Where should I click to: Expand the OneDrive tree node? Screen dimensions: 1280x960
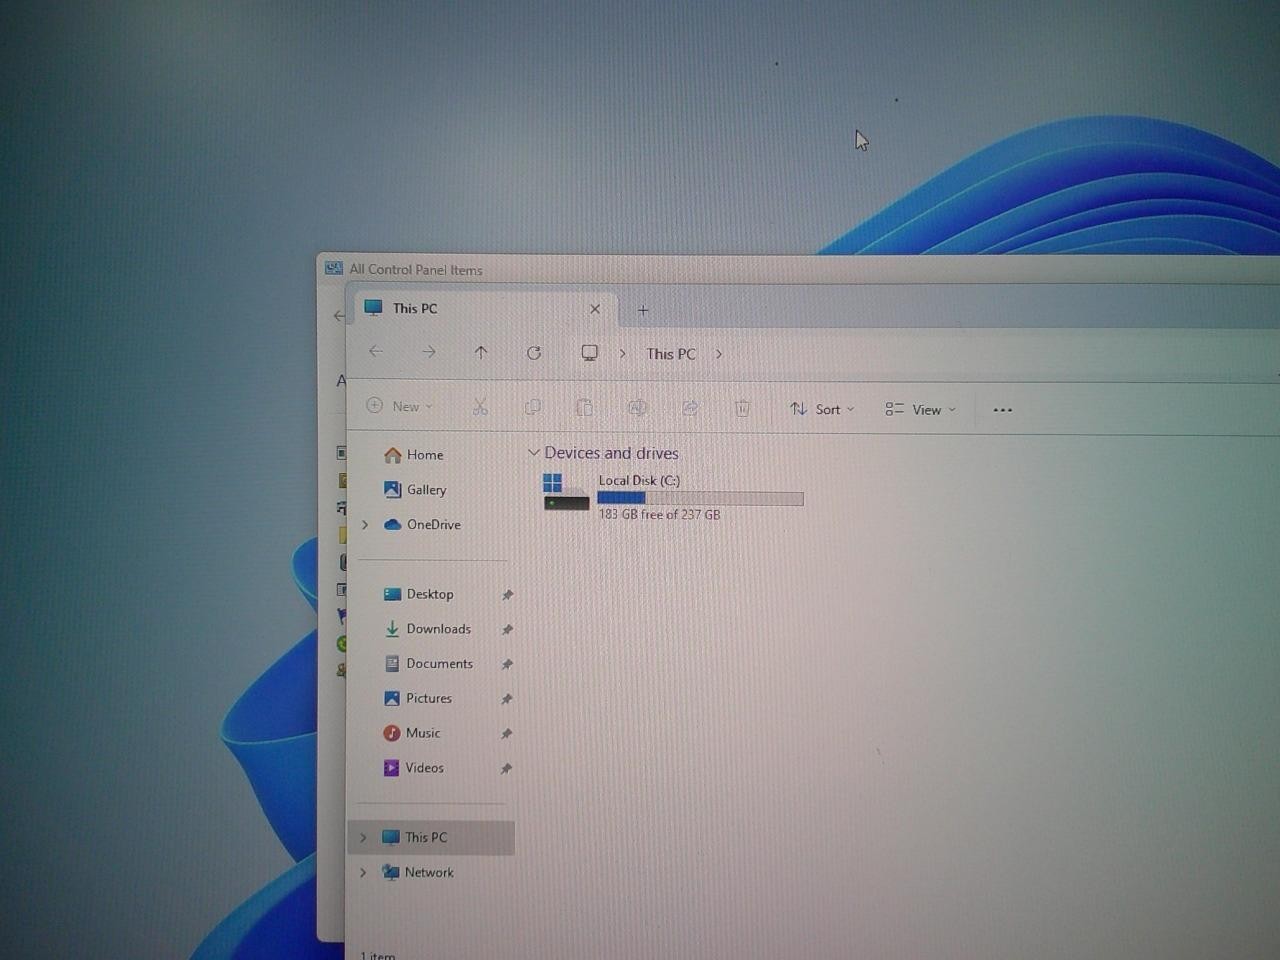[x=365, y=524]
